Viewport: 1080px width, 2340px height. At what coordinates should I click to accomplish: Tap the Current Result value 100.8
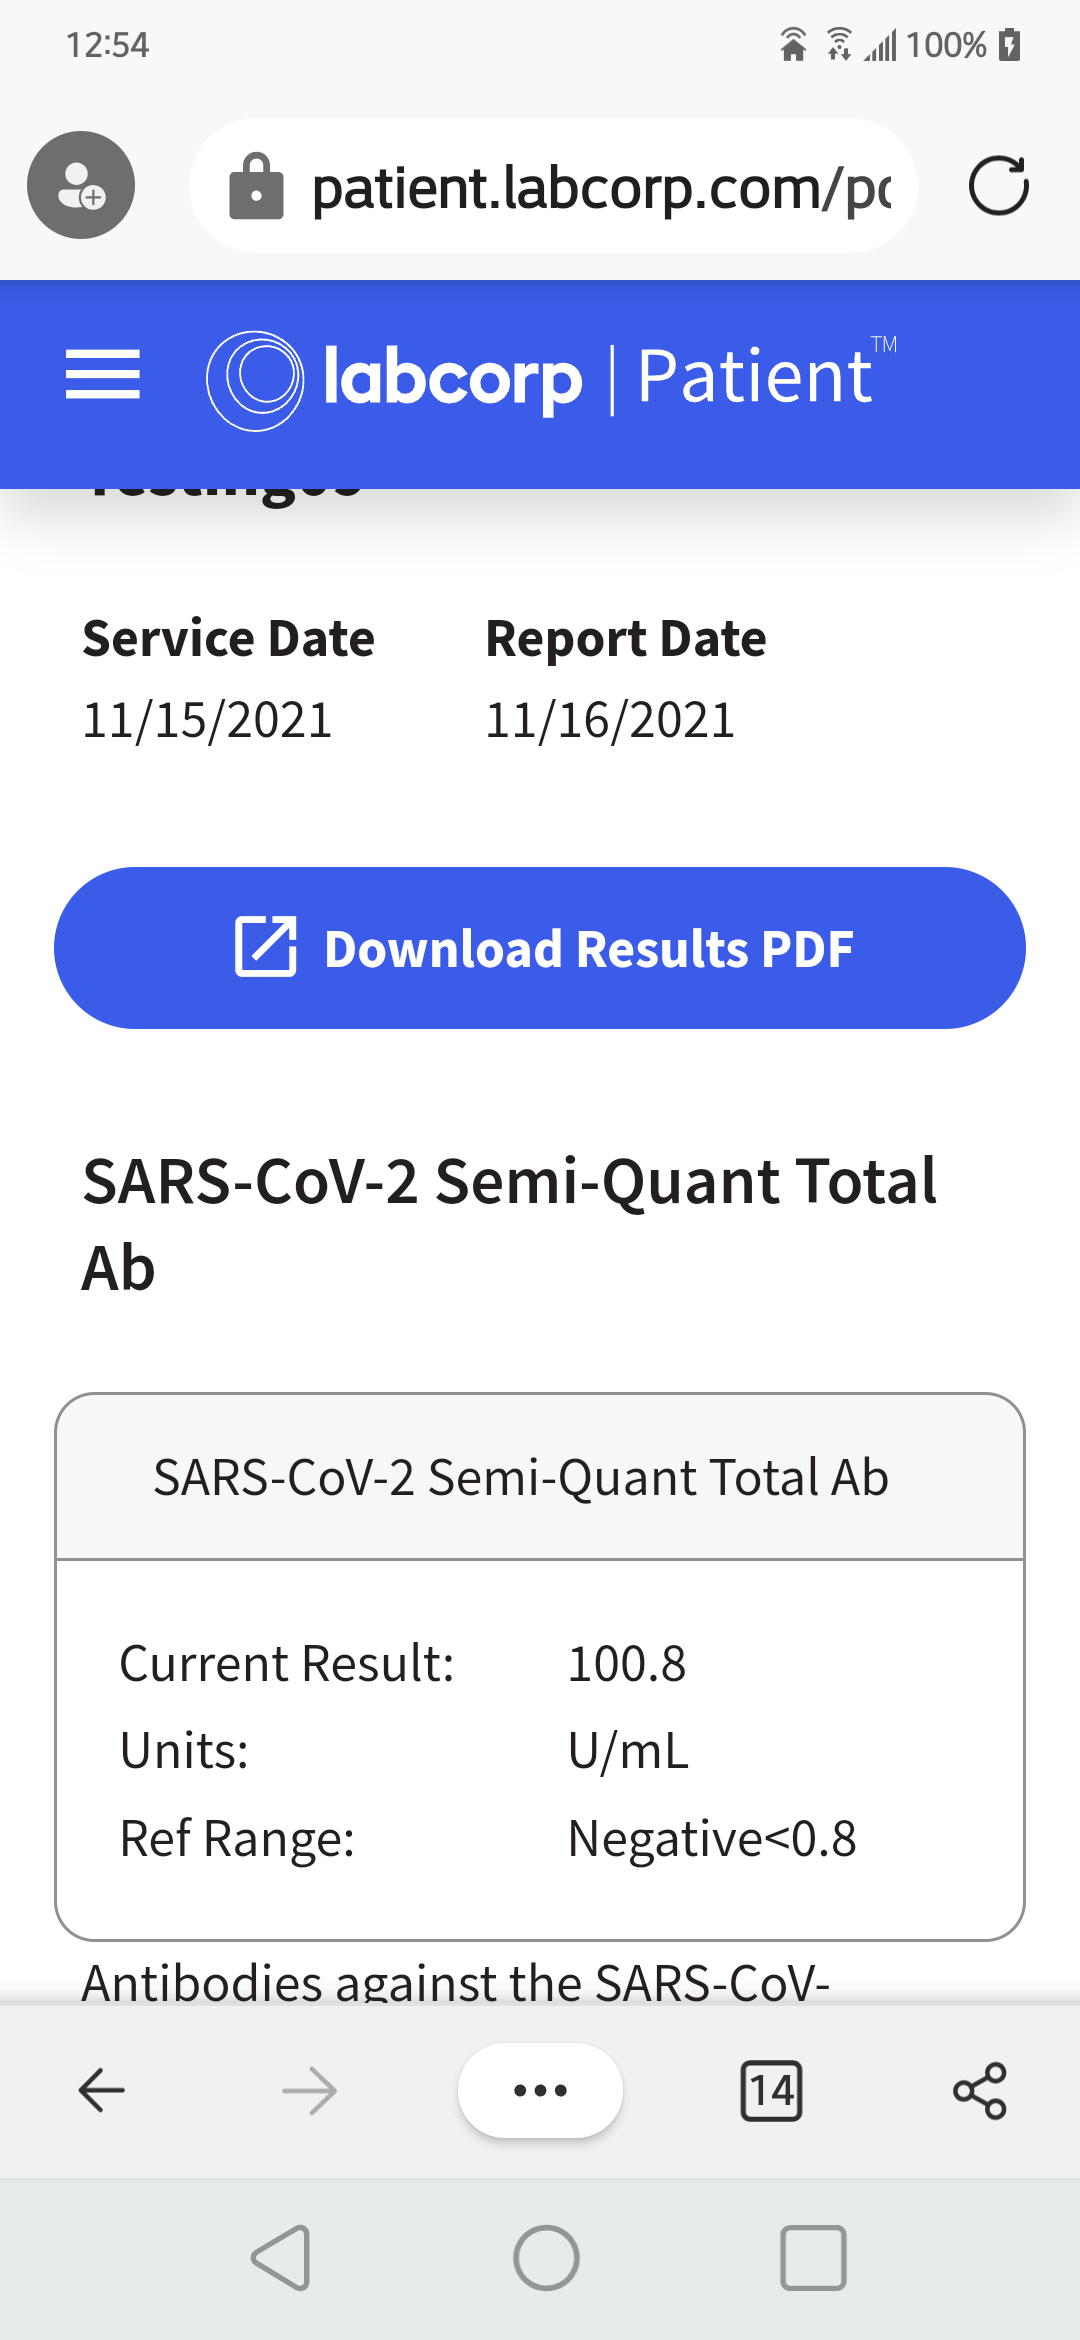[x=627, y=1664]
